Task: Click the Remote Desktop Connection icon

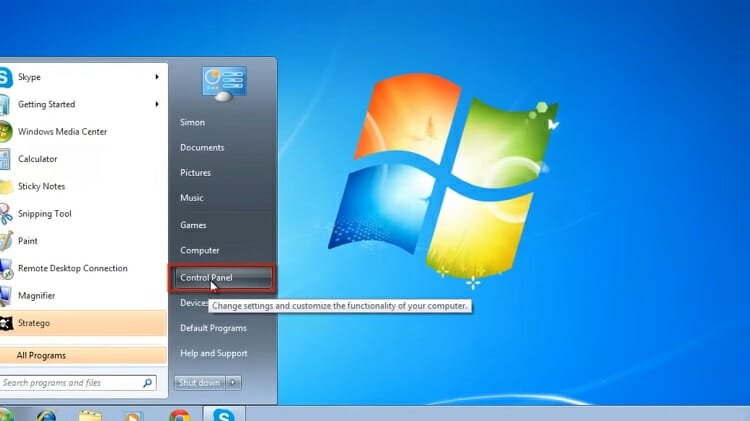Action: (x=6, y=269)
